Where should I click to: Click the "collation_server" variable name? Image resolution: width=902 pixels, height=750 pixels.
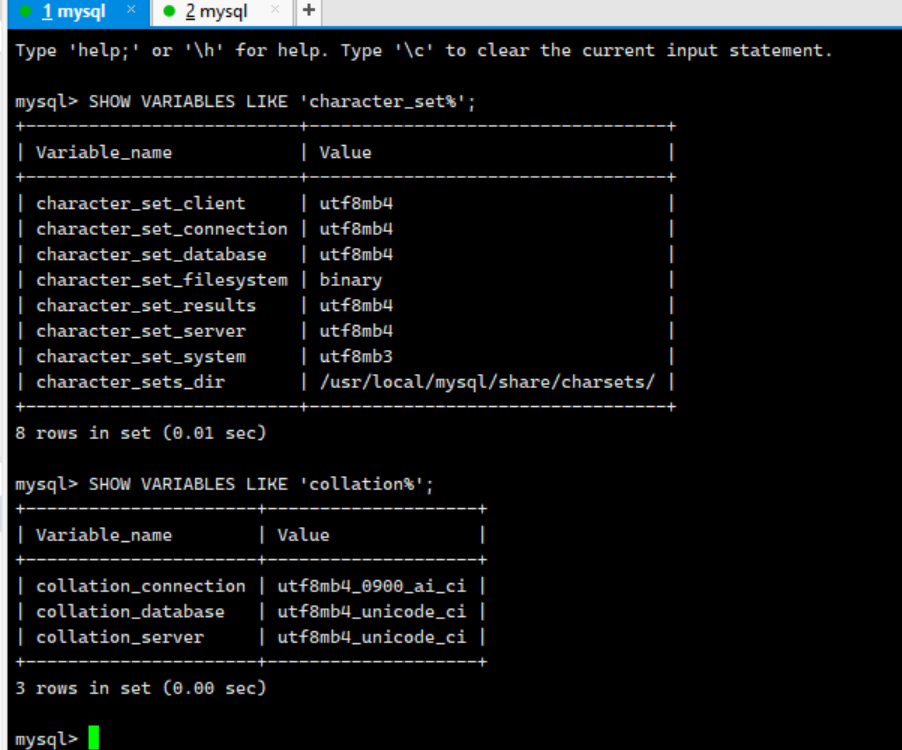[x=119, y=637]
